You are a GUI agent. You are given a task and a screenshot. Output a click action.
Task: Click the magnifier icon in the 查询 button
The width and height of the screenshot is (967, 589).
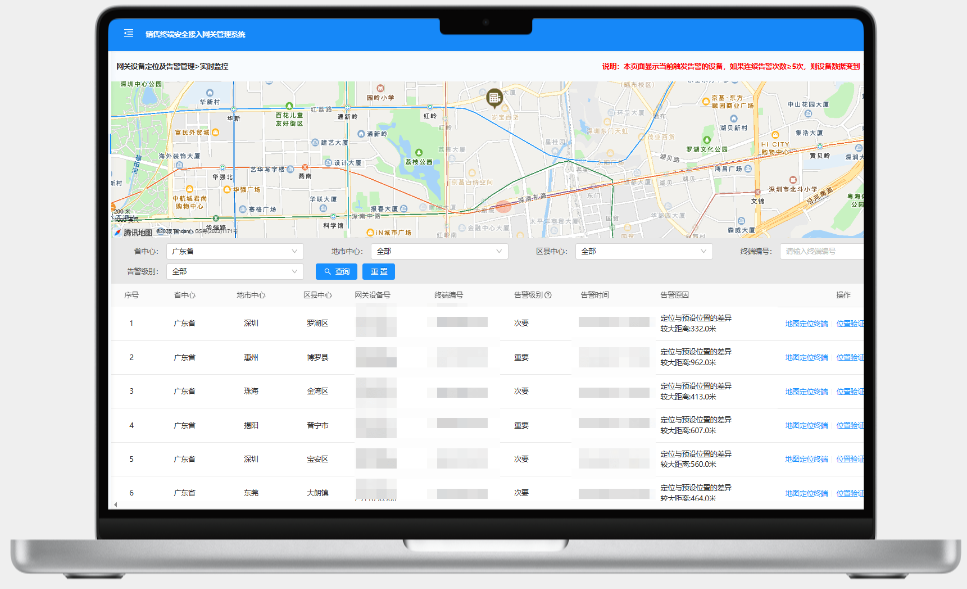327,271
